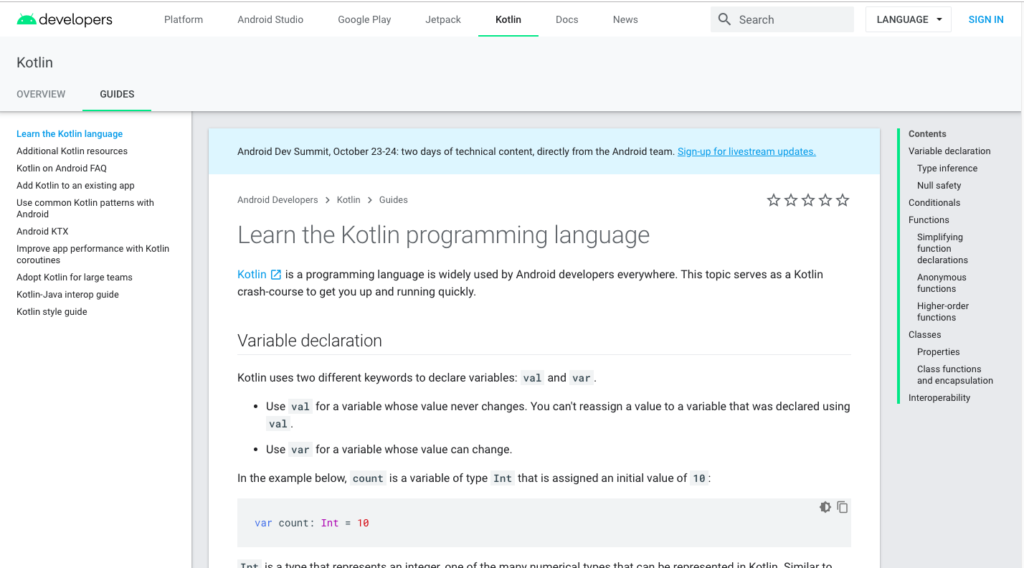The image size is (1024, 568).
Task: Click the Learn the Kotlin programming language heading
Action: 443,235
